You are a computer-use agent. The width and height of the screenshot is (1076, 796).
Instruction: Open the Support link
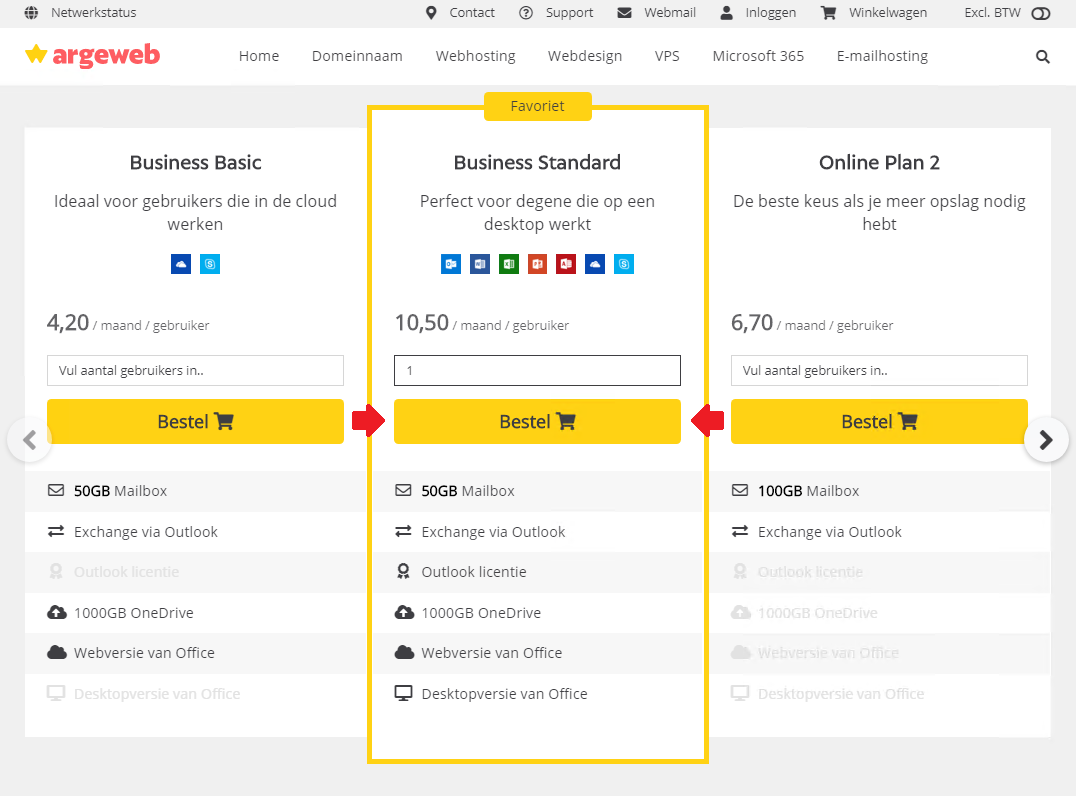[570, 12]
